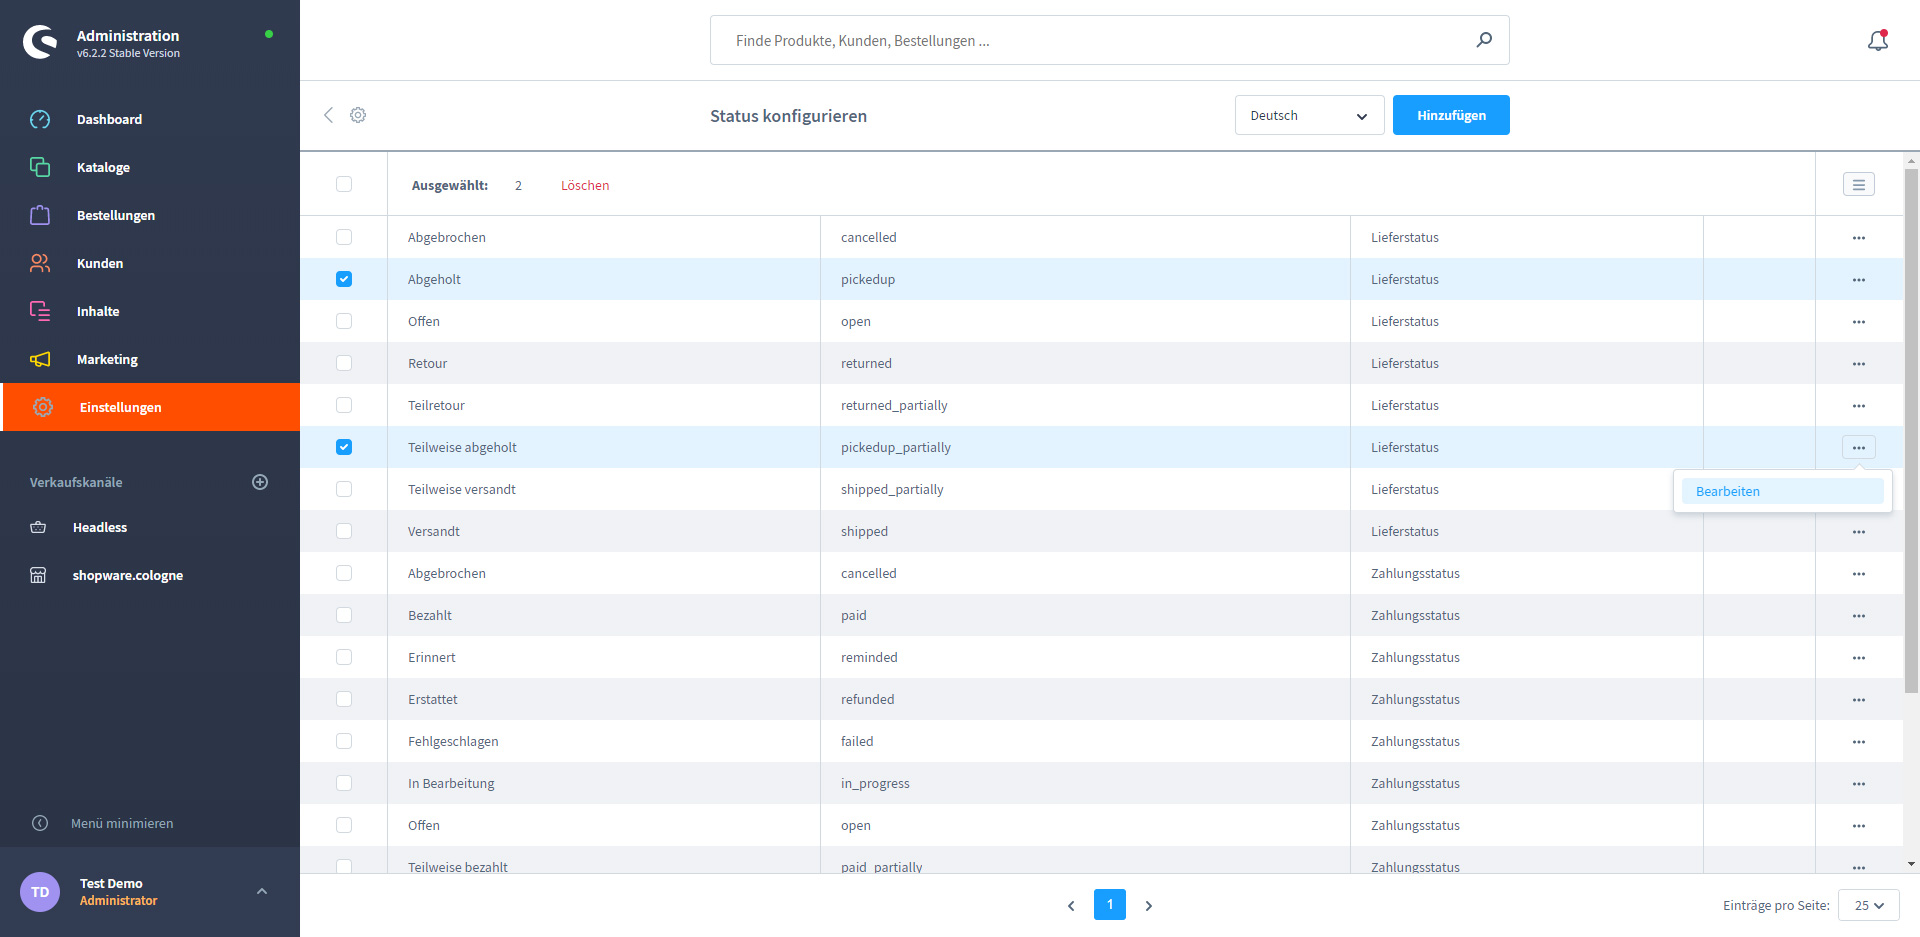Open the Kataloge sidebar icon
Image resolution: width=1920 pixels, height=937 pixels.
click(x=40, y=167)
